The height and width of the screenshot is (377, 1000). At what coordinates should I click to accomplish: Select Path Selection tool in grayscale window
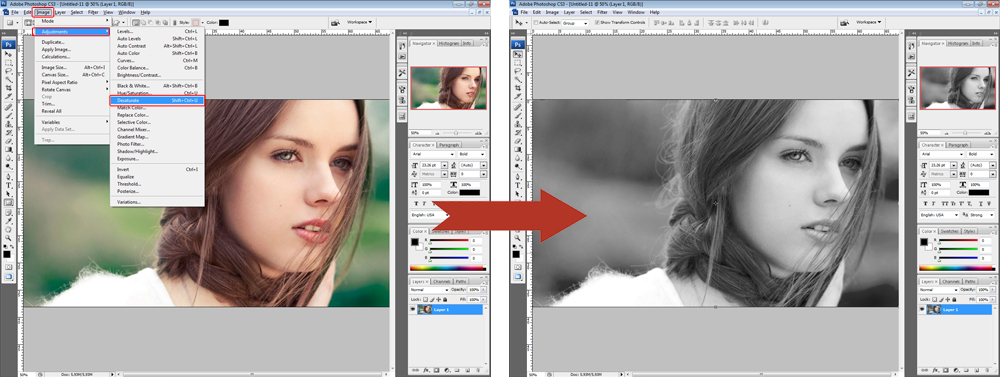[519, 194]
